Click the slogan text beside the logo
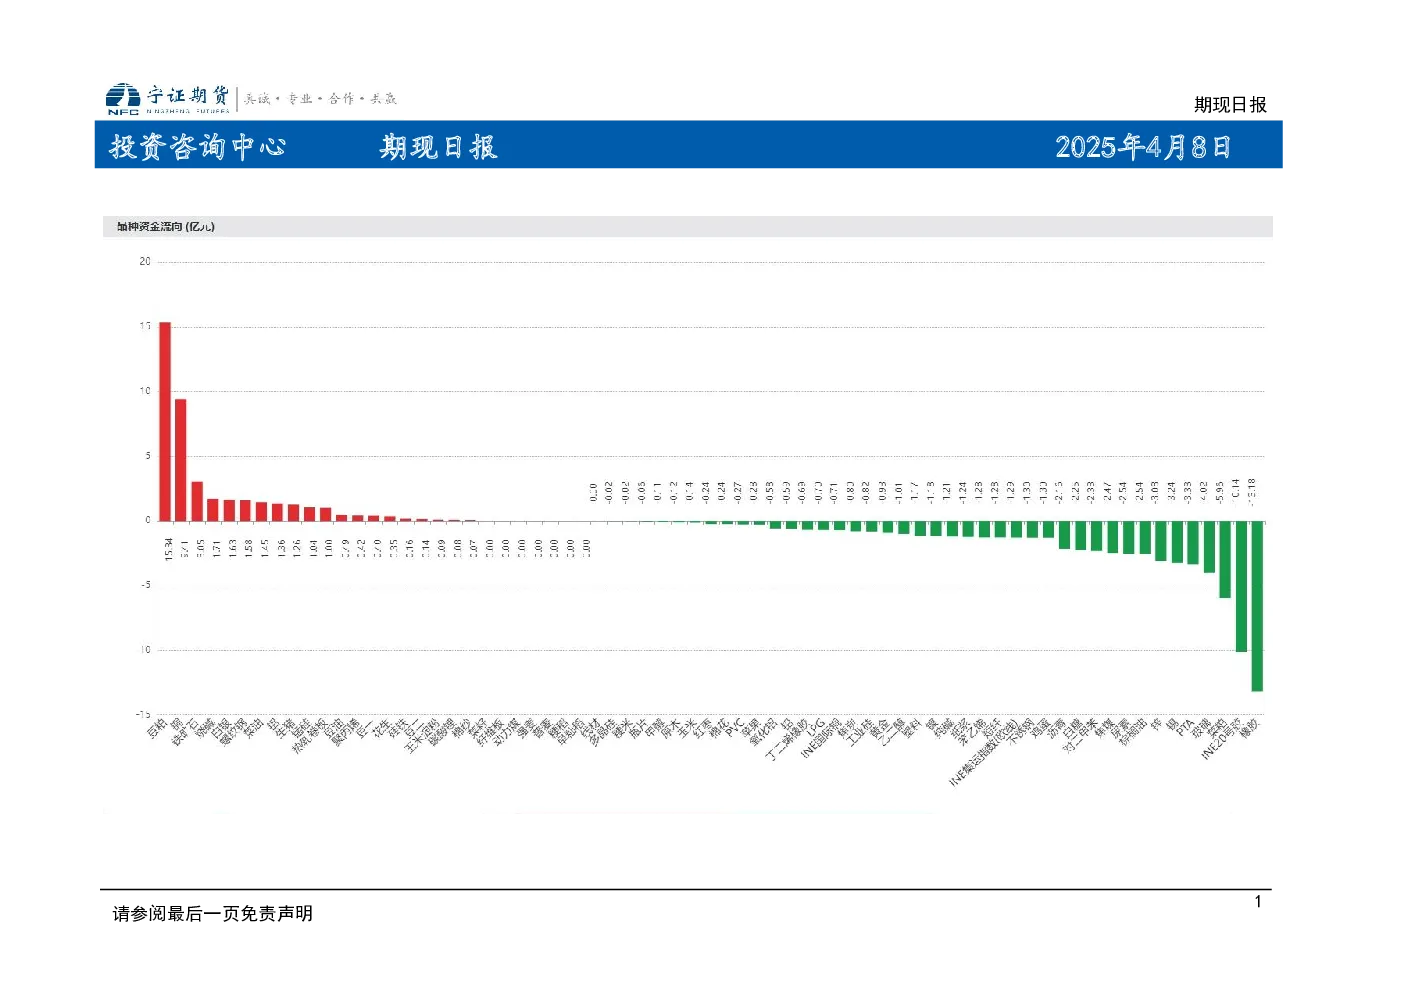The image size is (1403, 993). click(321, 98)
